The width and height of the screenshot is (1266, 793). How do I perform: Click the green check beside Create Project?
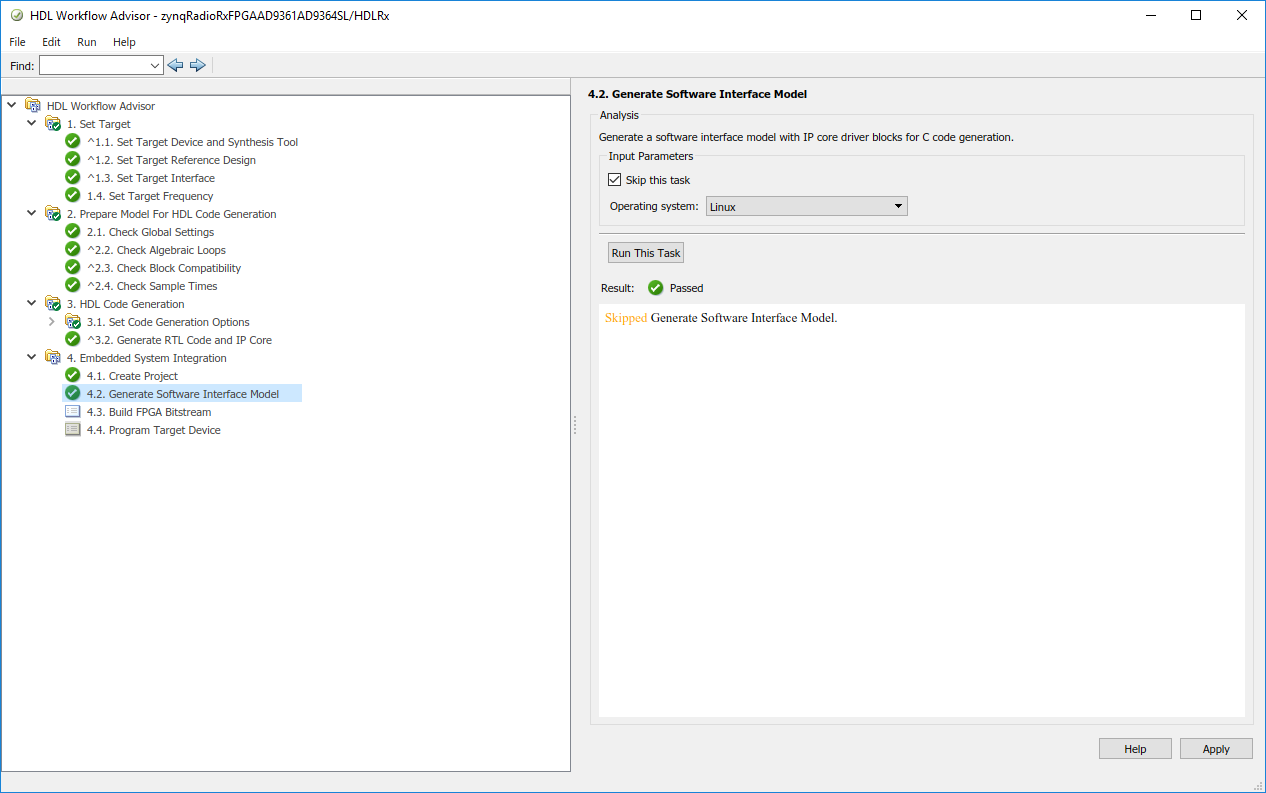coord(72,376)
